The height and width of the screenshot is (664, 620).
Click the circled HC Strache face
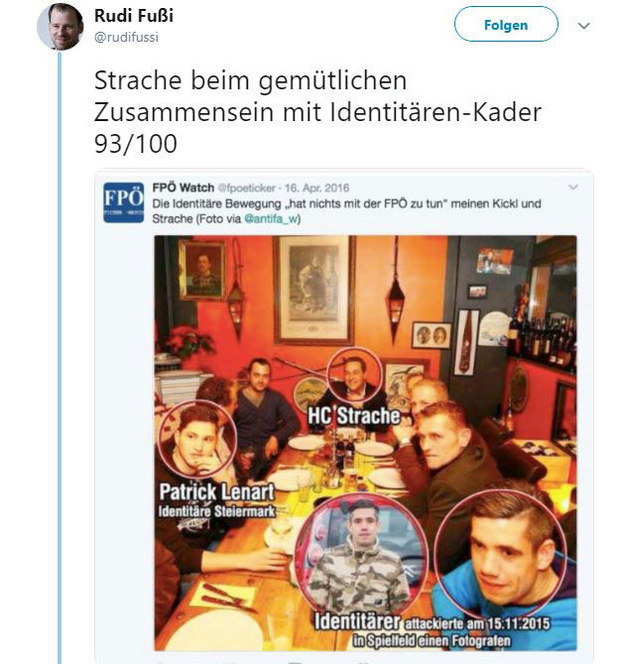[x=354, y=376]
